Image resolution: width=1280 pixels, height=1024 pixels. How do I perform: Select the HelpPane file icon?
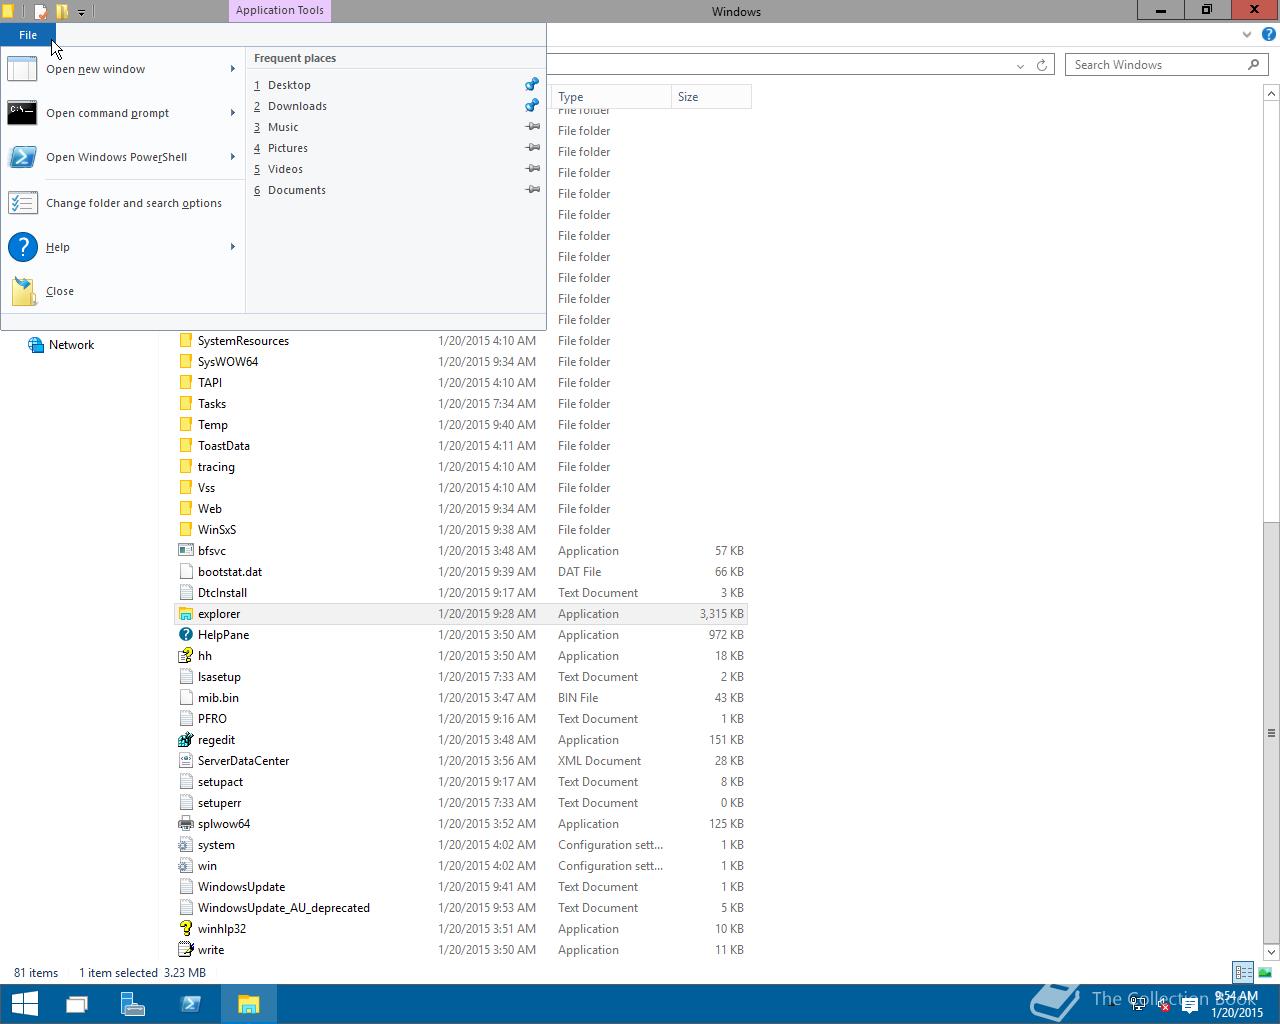click(x=185, y=635)
